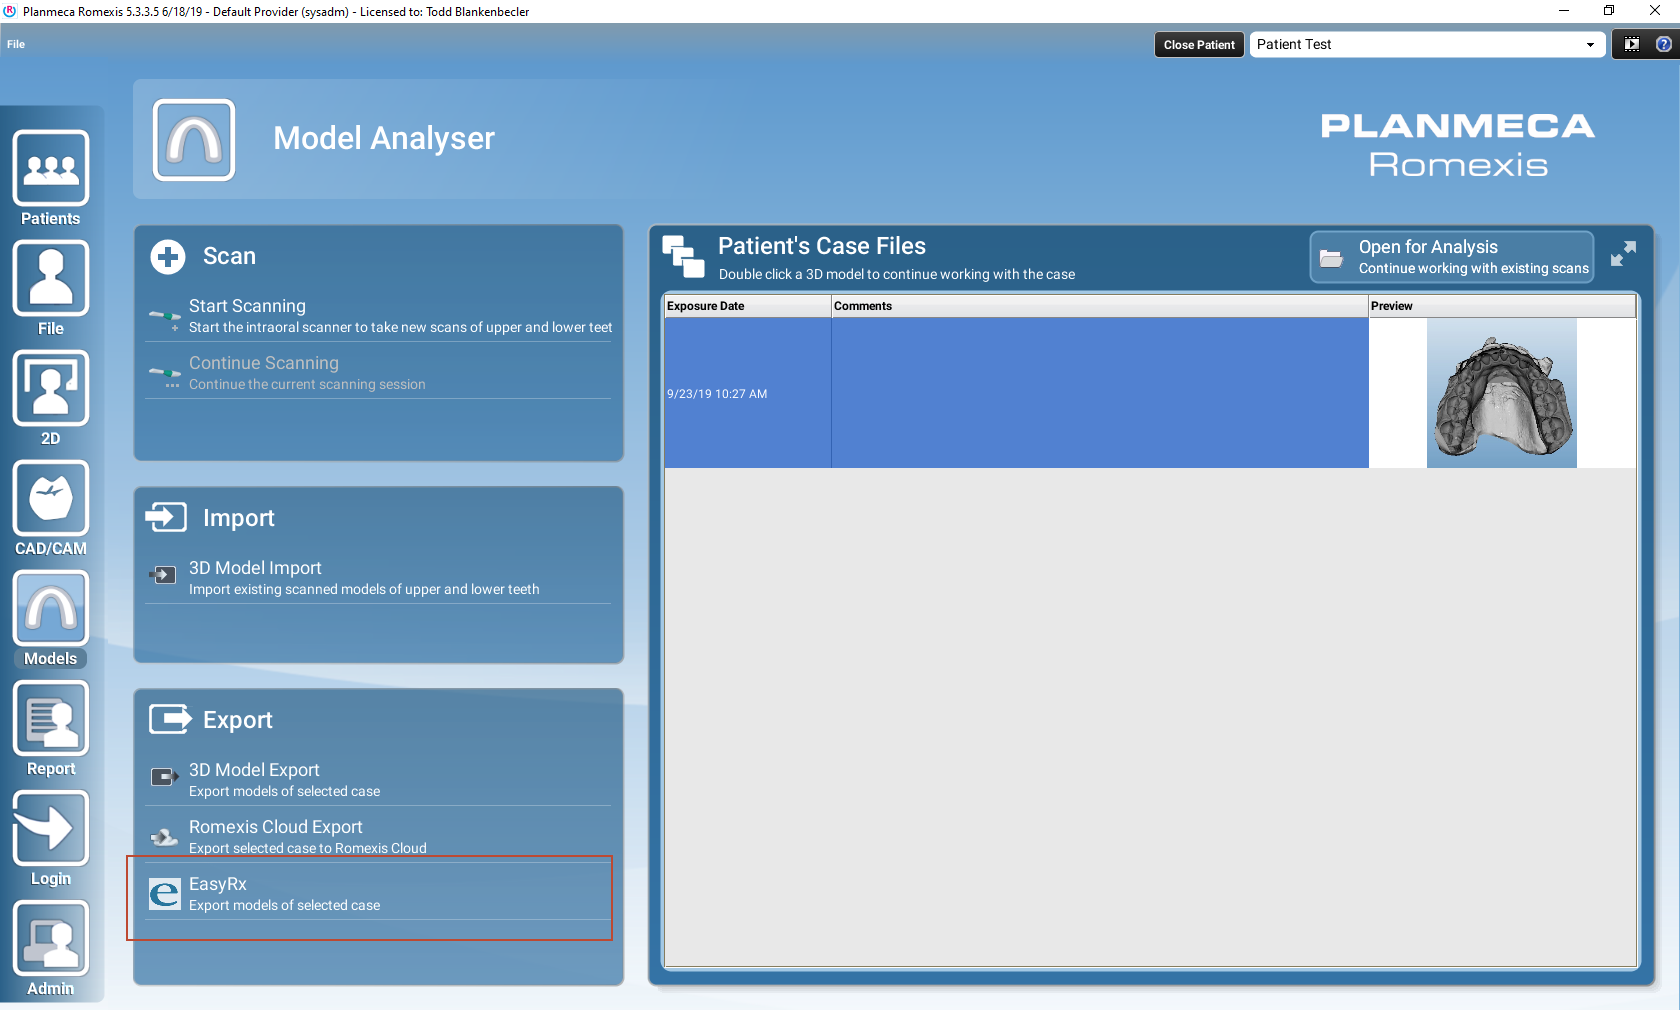Click the 3D Model Export icon
Viewport: 1680px width, 1010px height.
click(164, 777)
